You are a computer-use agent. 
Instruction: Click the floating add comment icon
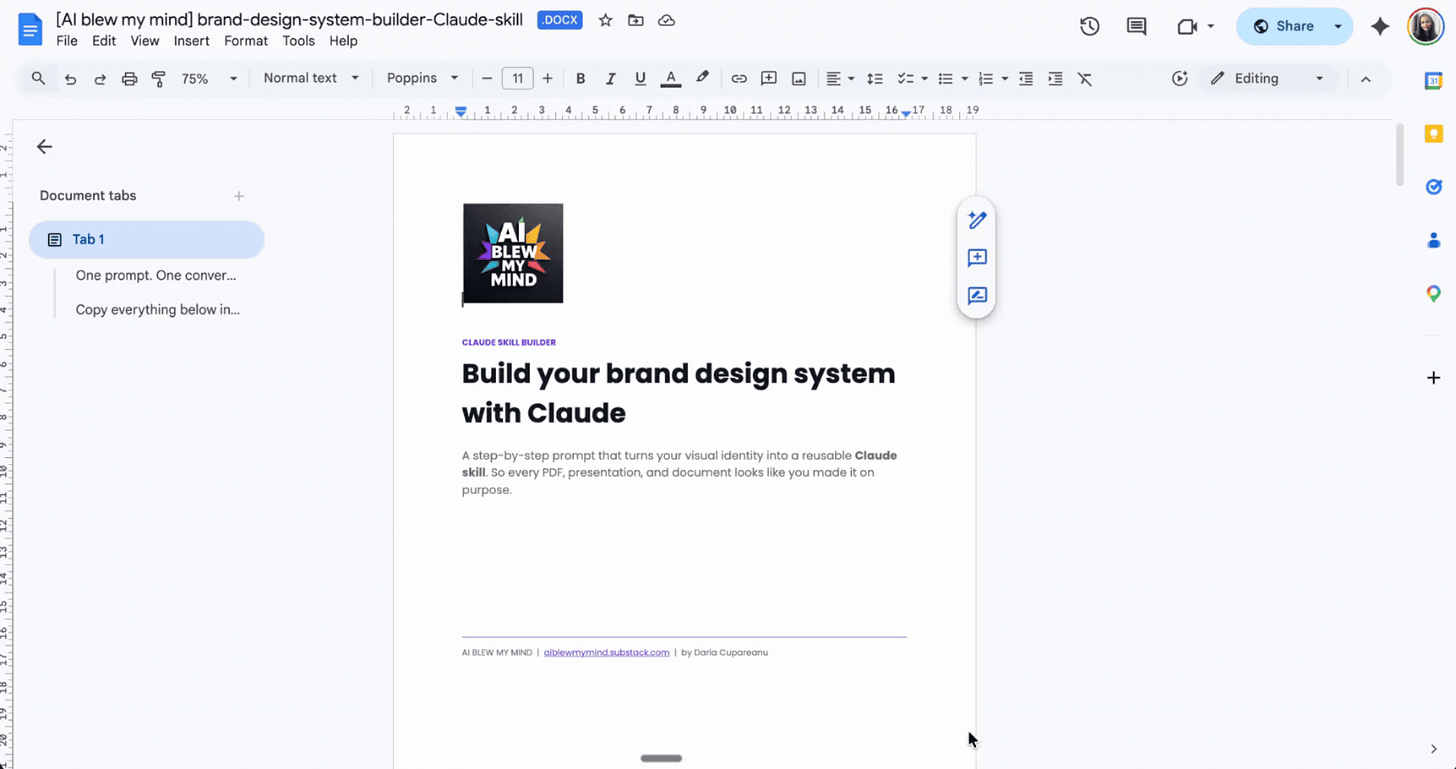point(977,258)
